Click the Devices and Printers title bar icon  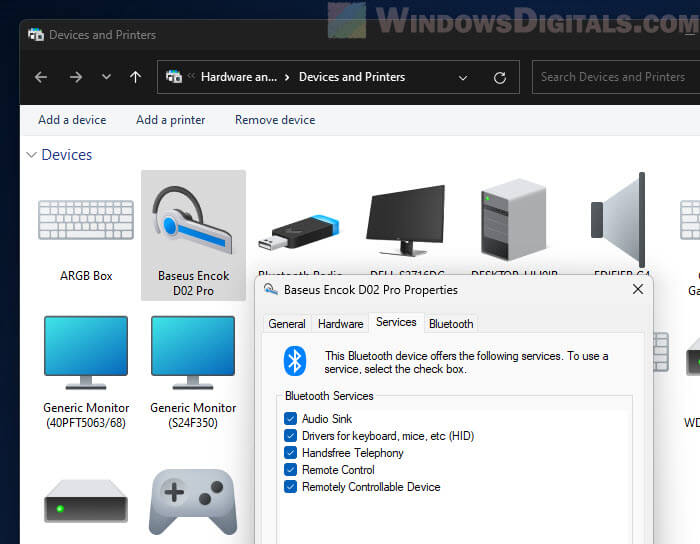tap(36, 34)
